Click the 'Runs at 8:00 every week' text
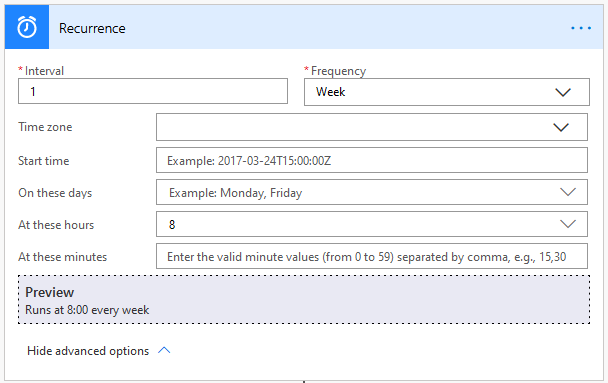The width and height of the screenshot is (608, 383). [x=87, y=310]
